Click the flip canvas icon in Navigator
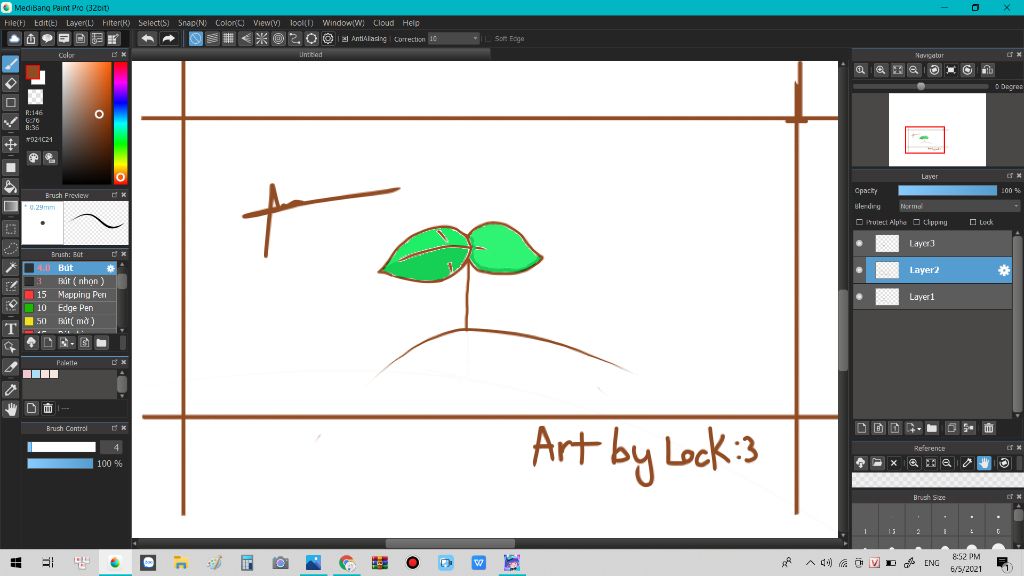Viewport: 1024px width, 576px height. click(987, 70)
